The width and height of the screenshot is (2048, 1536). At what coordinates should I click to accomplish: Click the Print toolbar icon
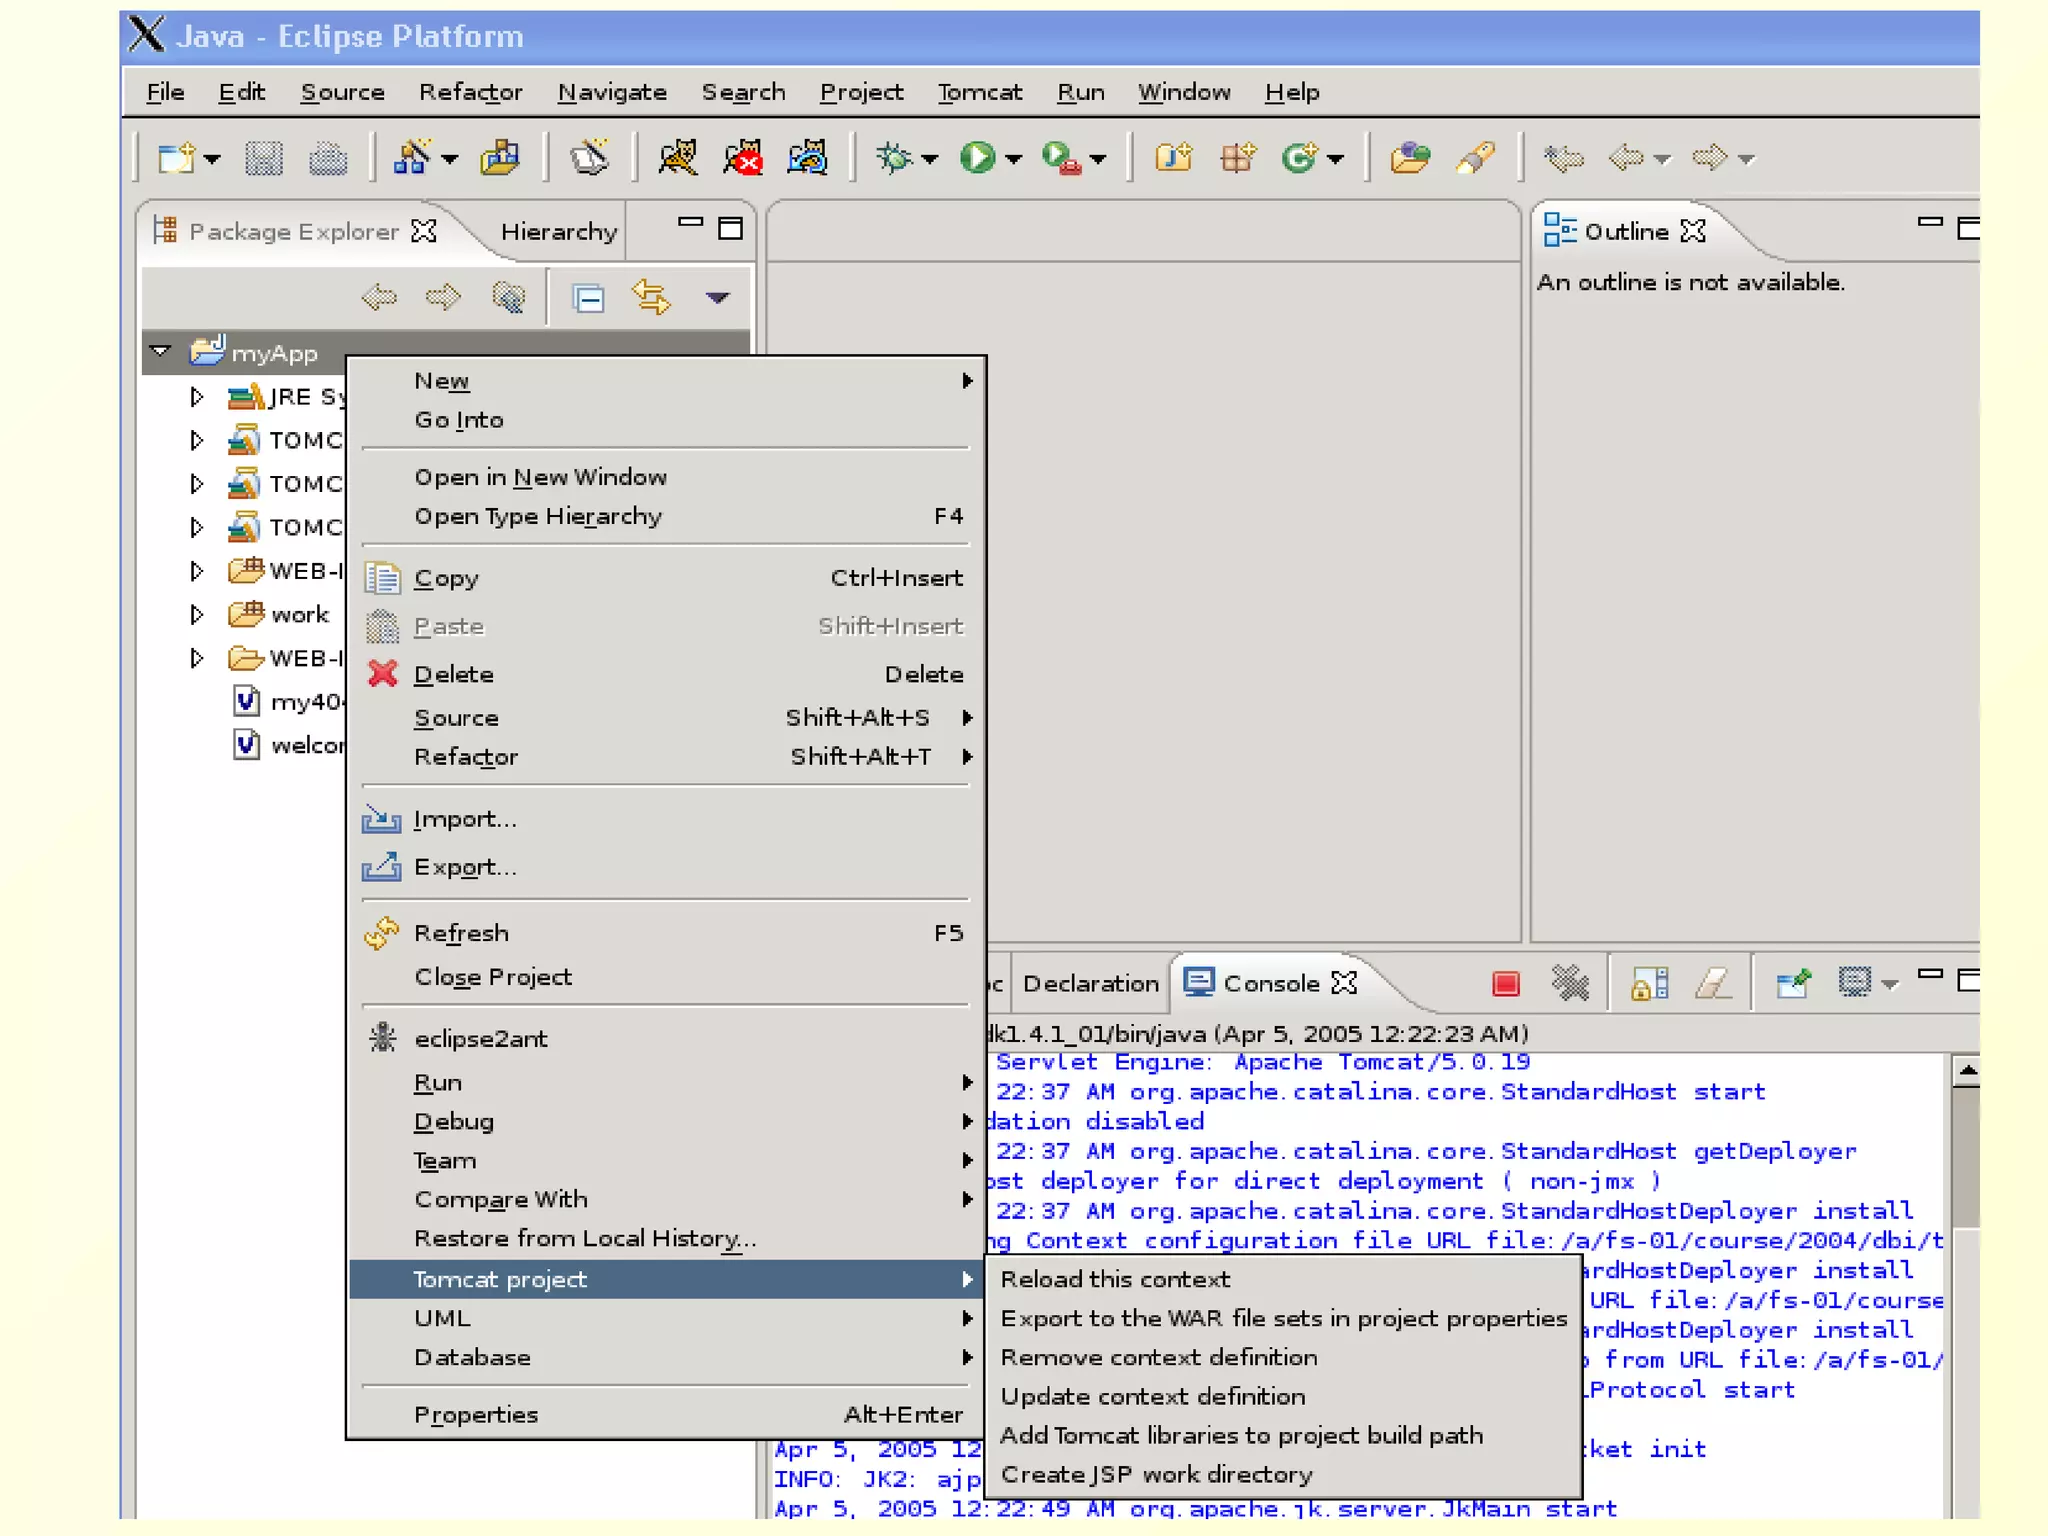pos(327,158)
